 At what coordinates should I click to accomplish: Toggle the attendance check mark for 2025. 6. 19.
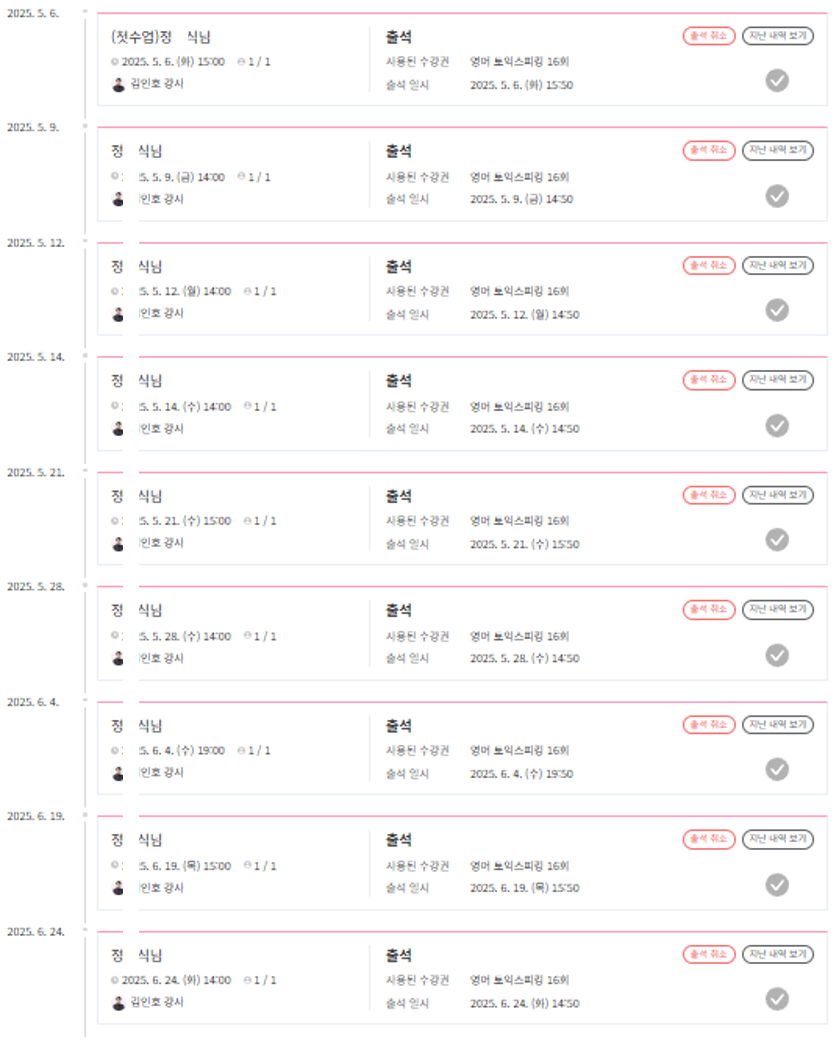click(777, 884)
